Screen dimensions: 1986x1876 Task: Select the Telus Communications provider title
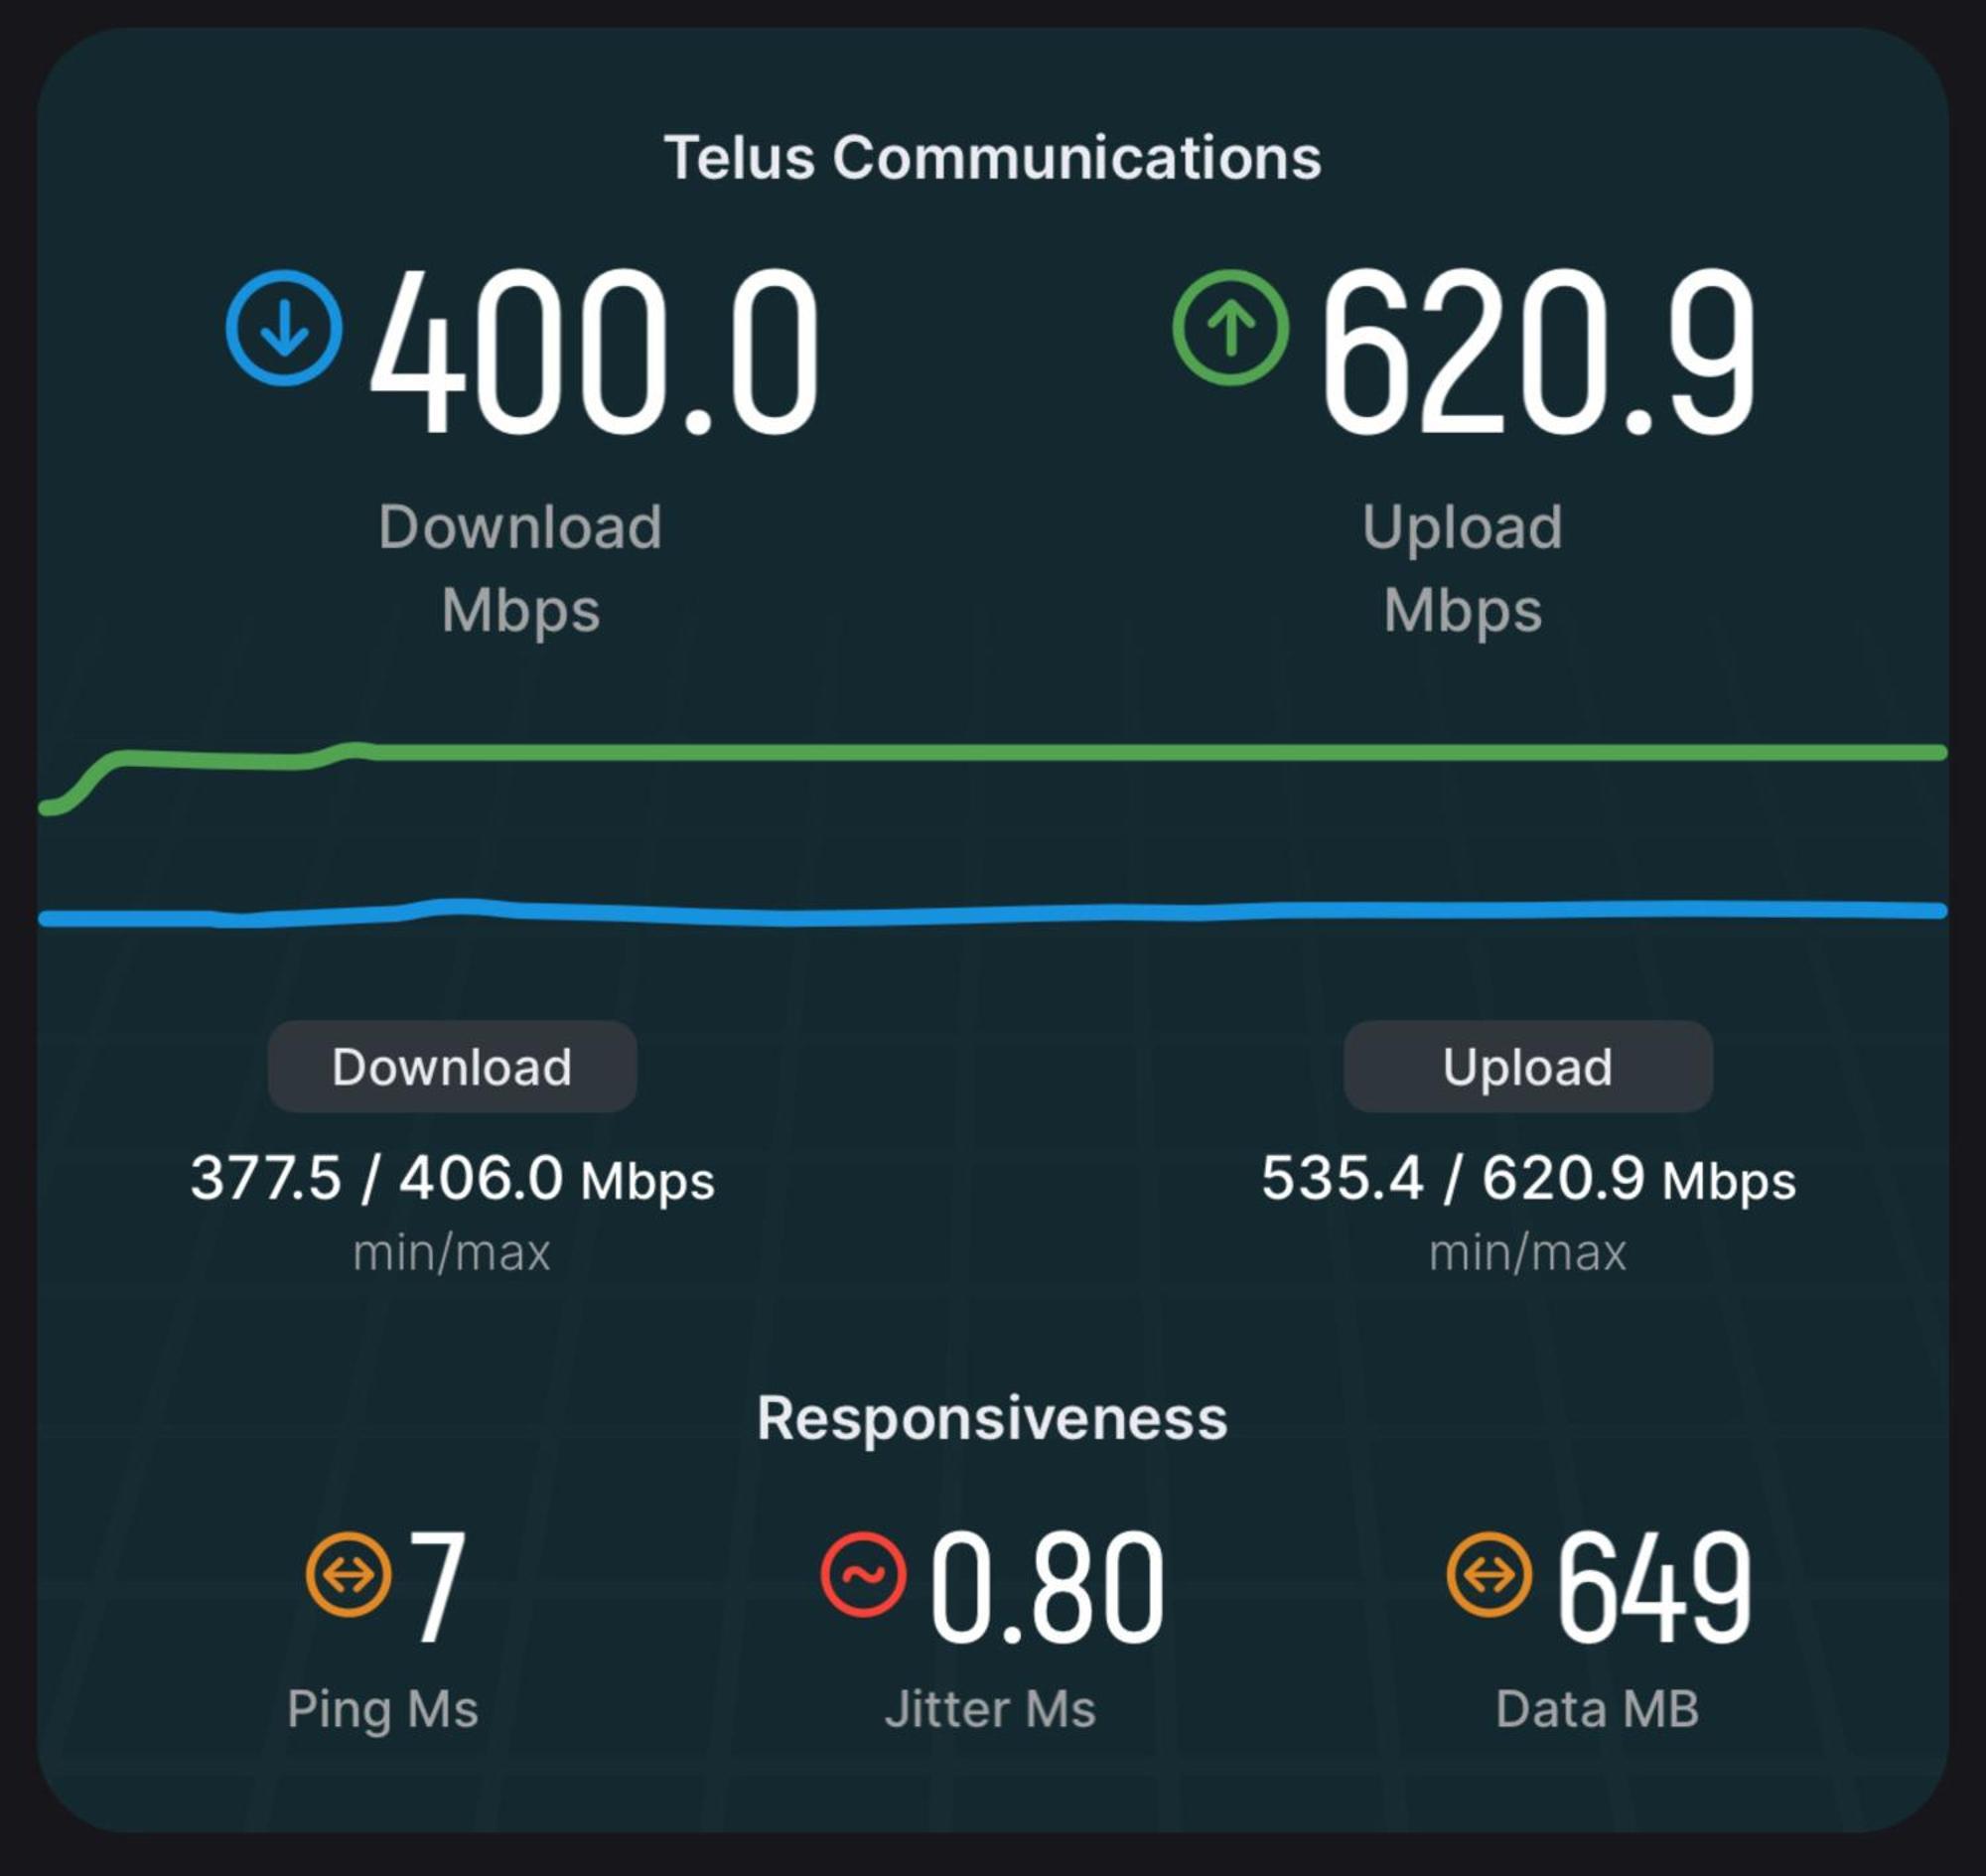click(992, 158)
